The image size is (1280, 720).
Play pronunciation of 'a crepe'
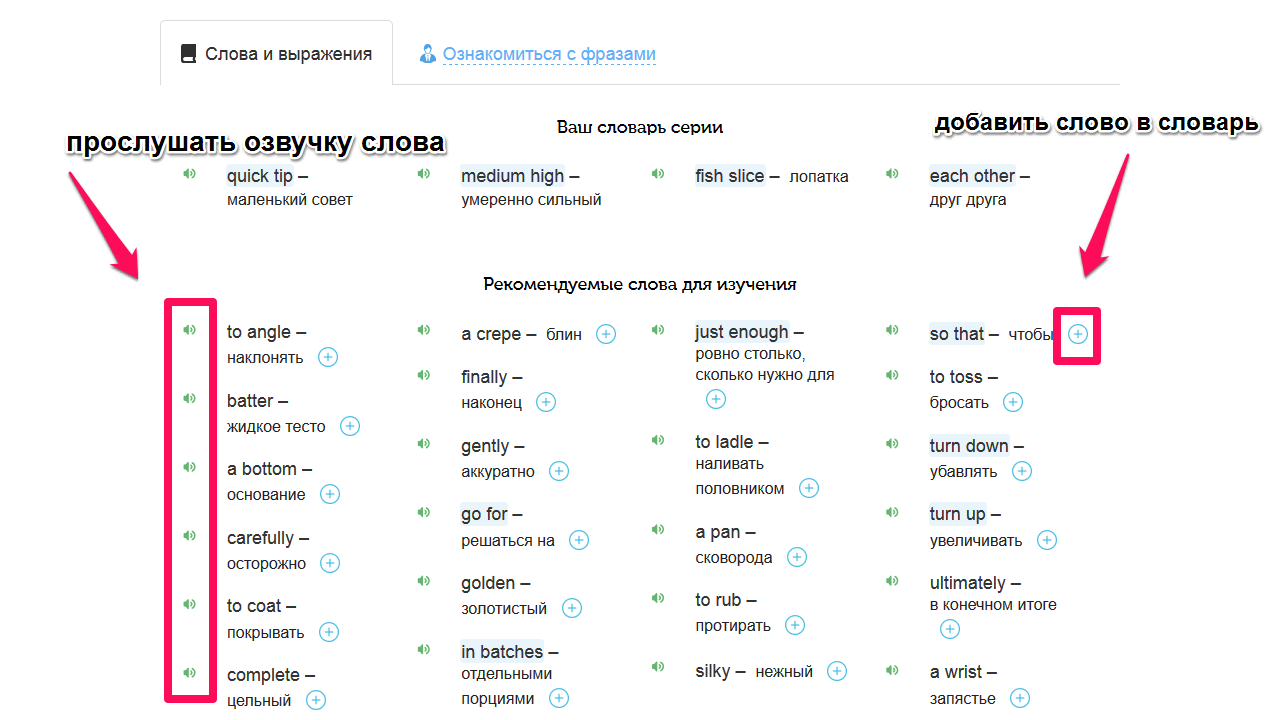click(x=424, y=330)
